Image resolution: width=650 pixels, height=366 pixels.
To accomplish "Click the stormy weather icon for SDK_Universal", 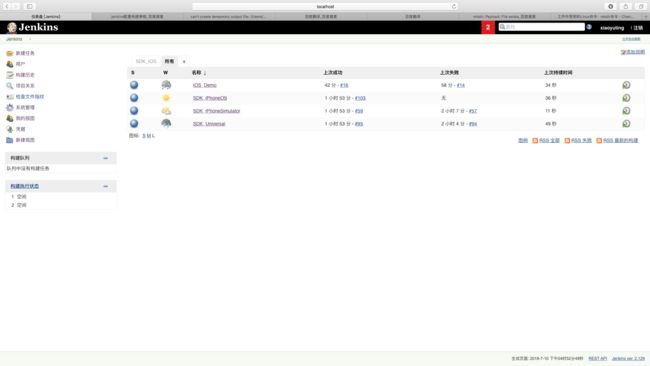I will click(x=166, y=124).
